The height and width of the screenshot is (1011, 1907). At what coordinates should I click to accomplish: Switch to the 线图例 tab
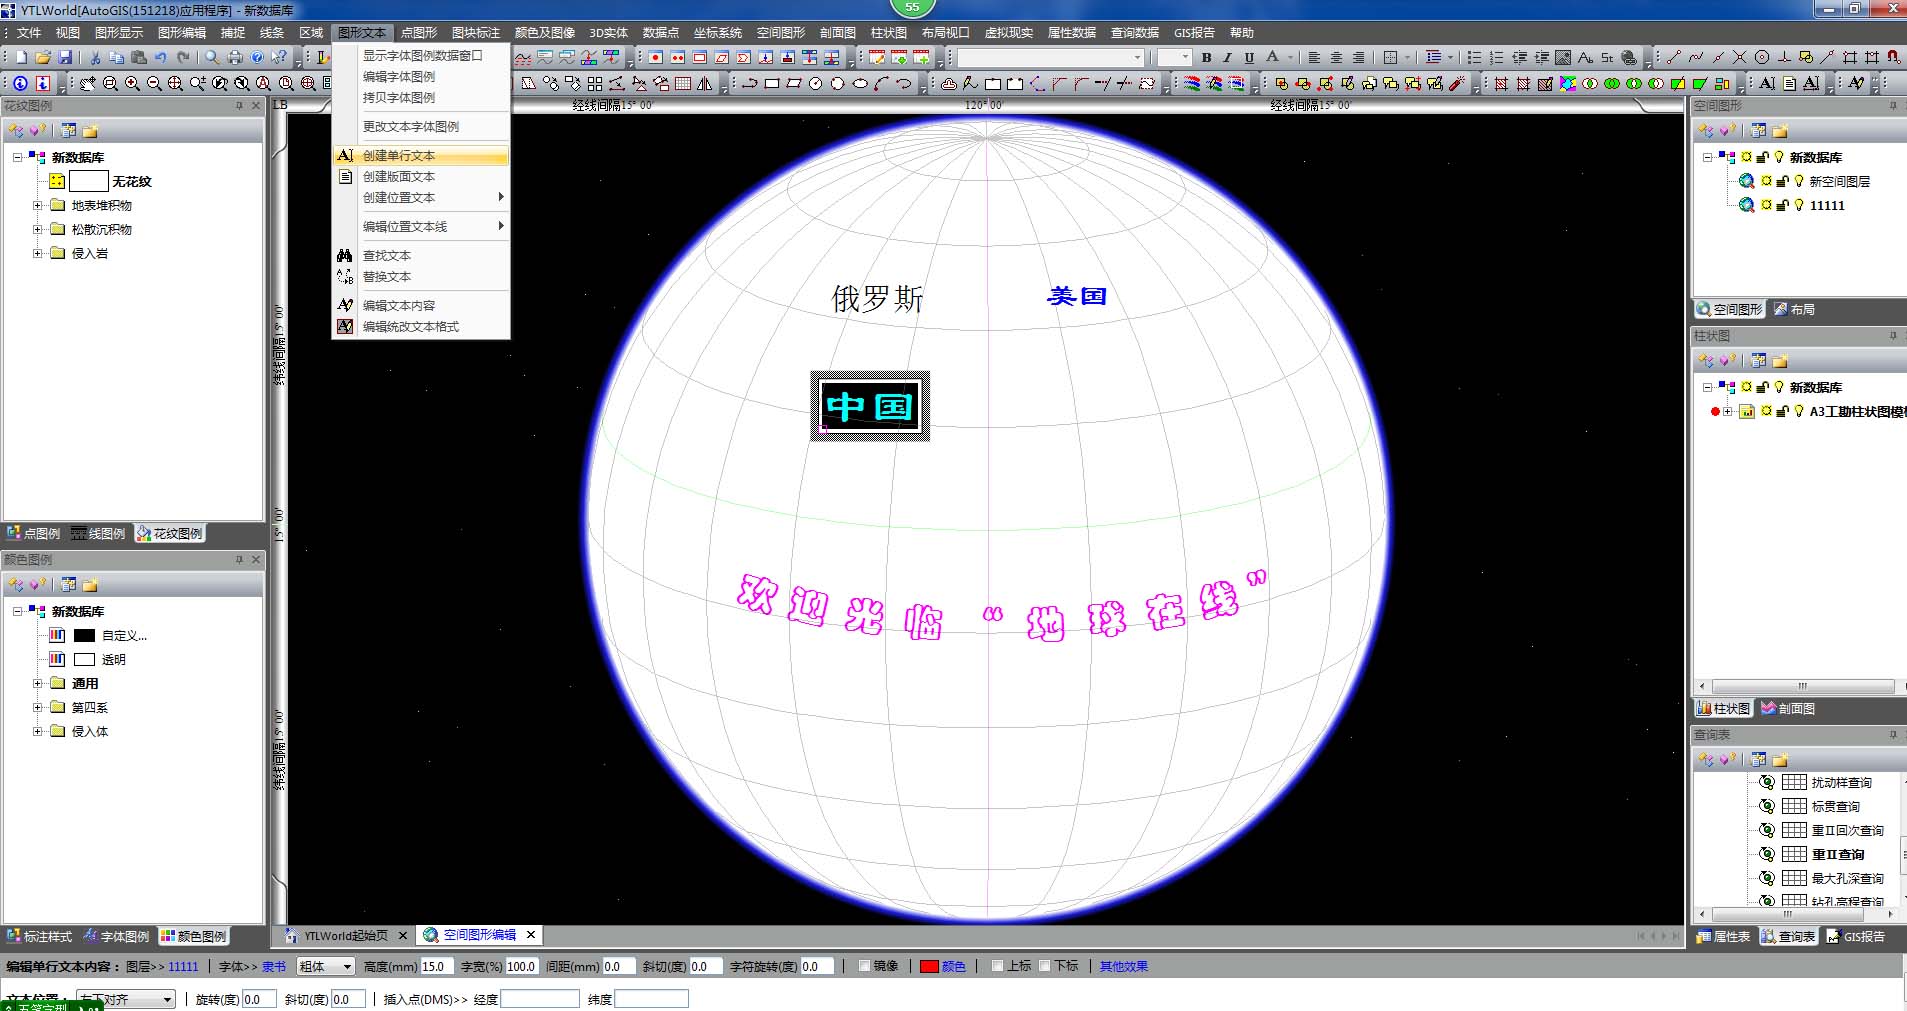coord(98,533)
